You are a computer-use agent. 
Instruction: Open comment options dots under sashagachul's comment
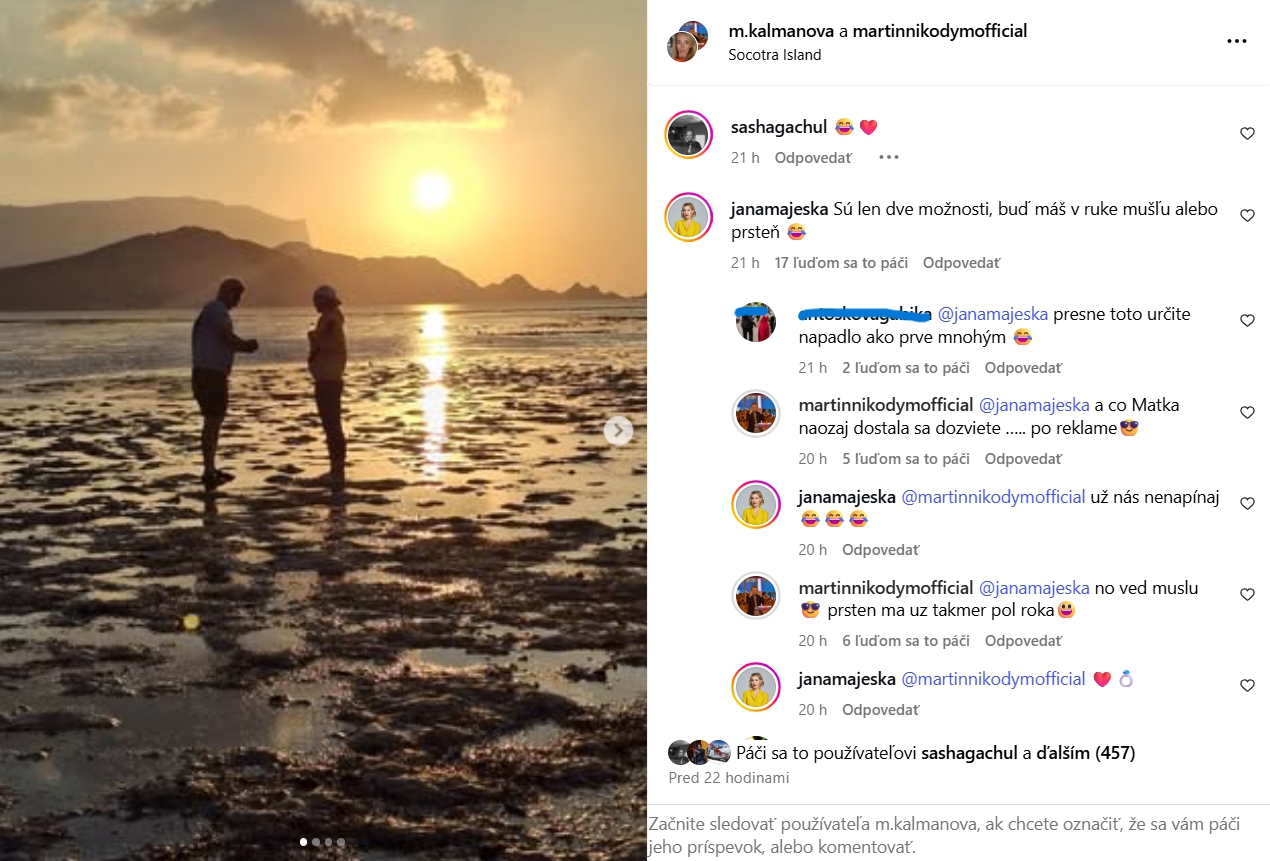point(888,157)
